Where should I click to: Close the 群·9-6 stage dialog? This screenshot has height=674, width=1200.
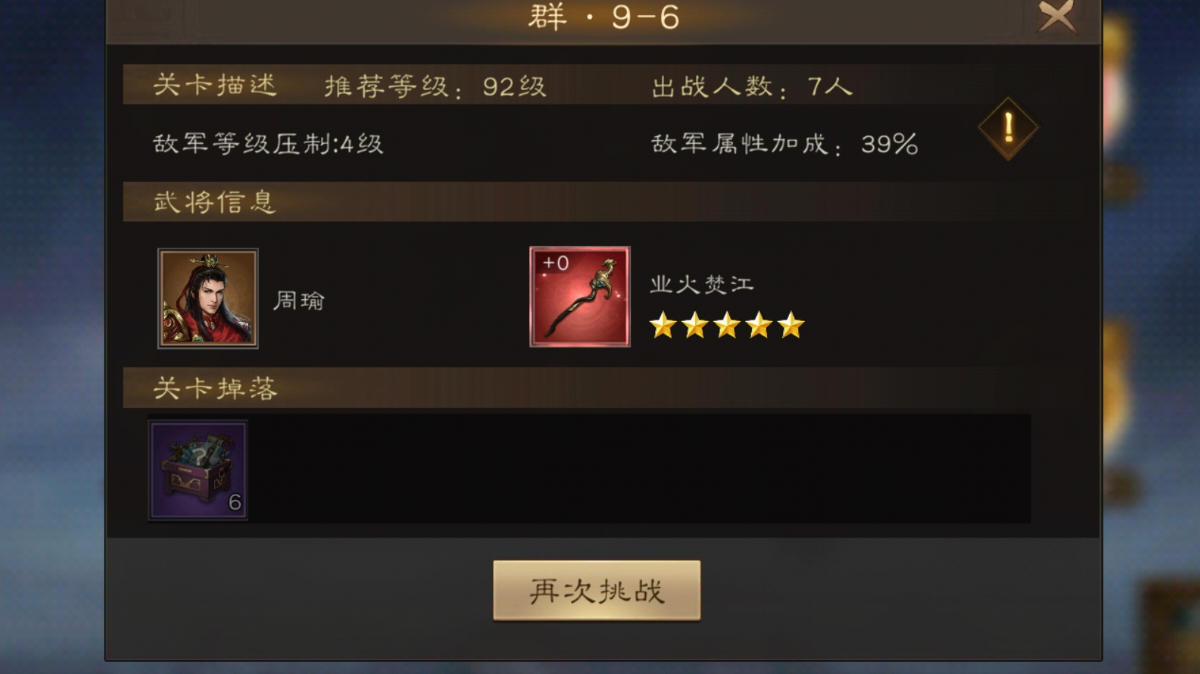click(x=1056, y=16)
